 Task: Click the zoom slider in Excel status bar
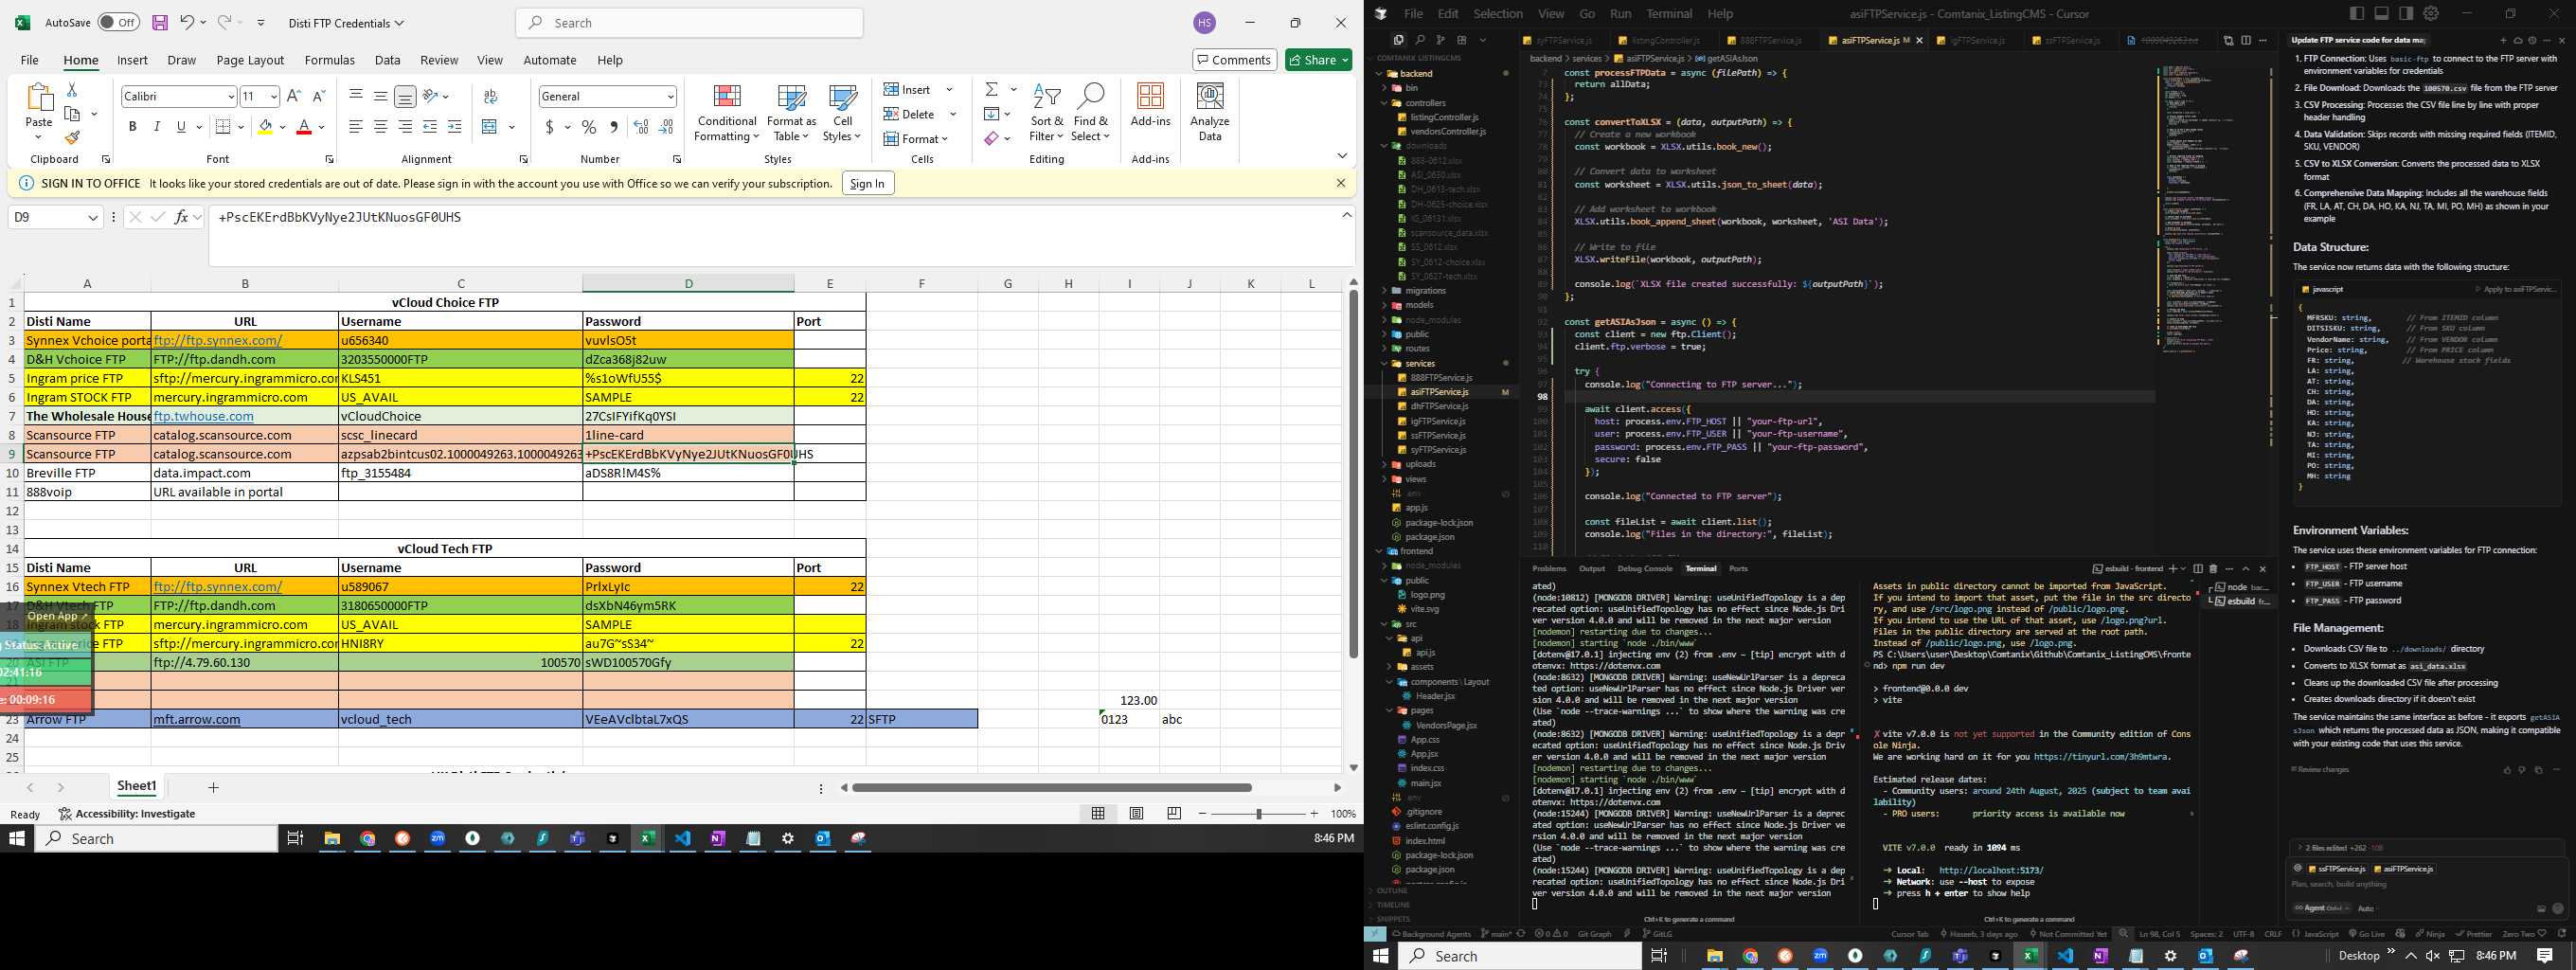tap(1258, 814)
